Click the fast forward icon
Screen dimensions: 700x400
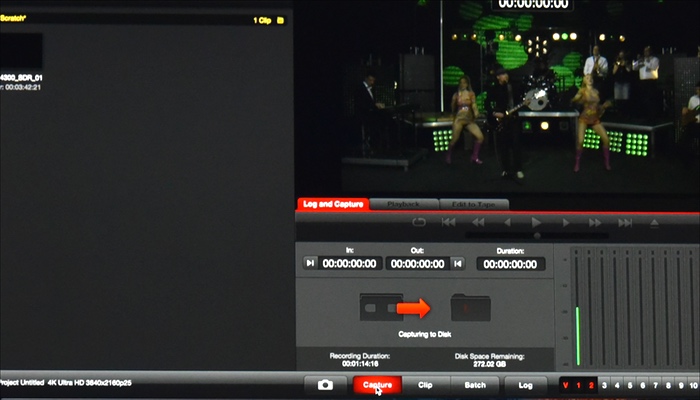[x=595, y=222]
